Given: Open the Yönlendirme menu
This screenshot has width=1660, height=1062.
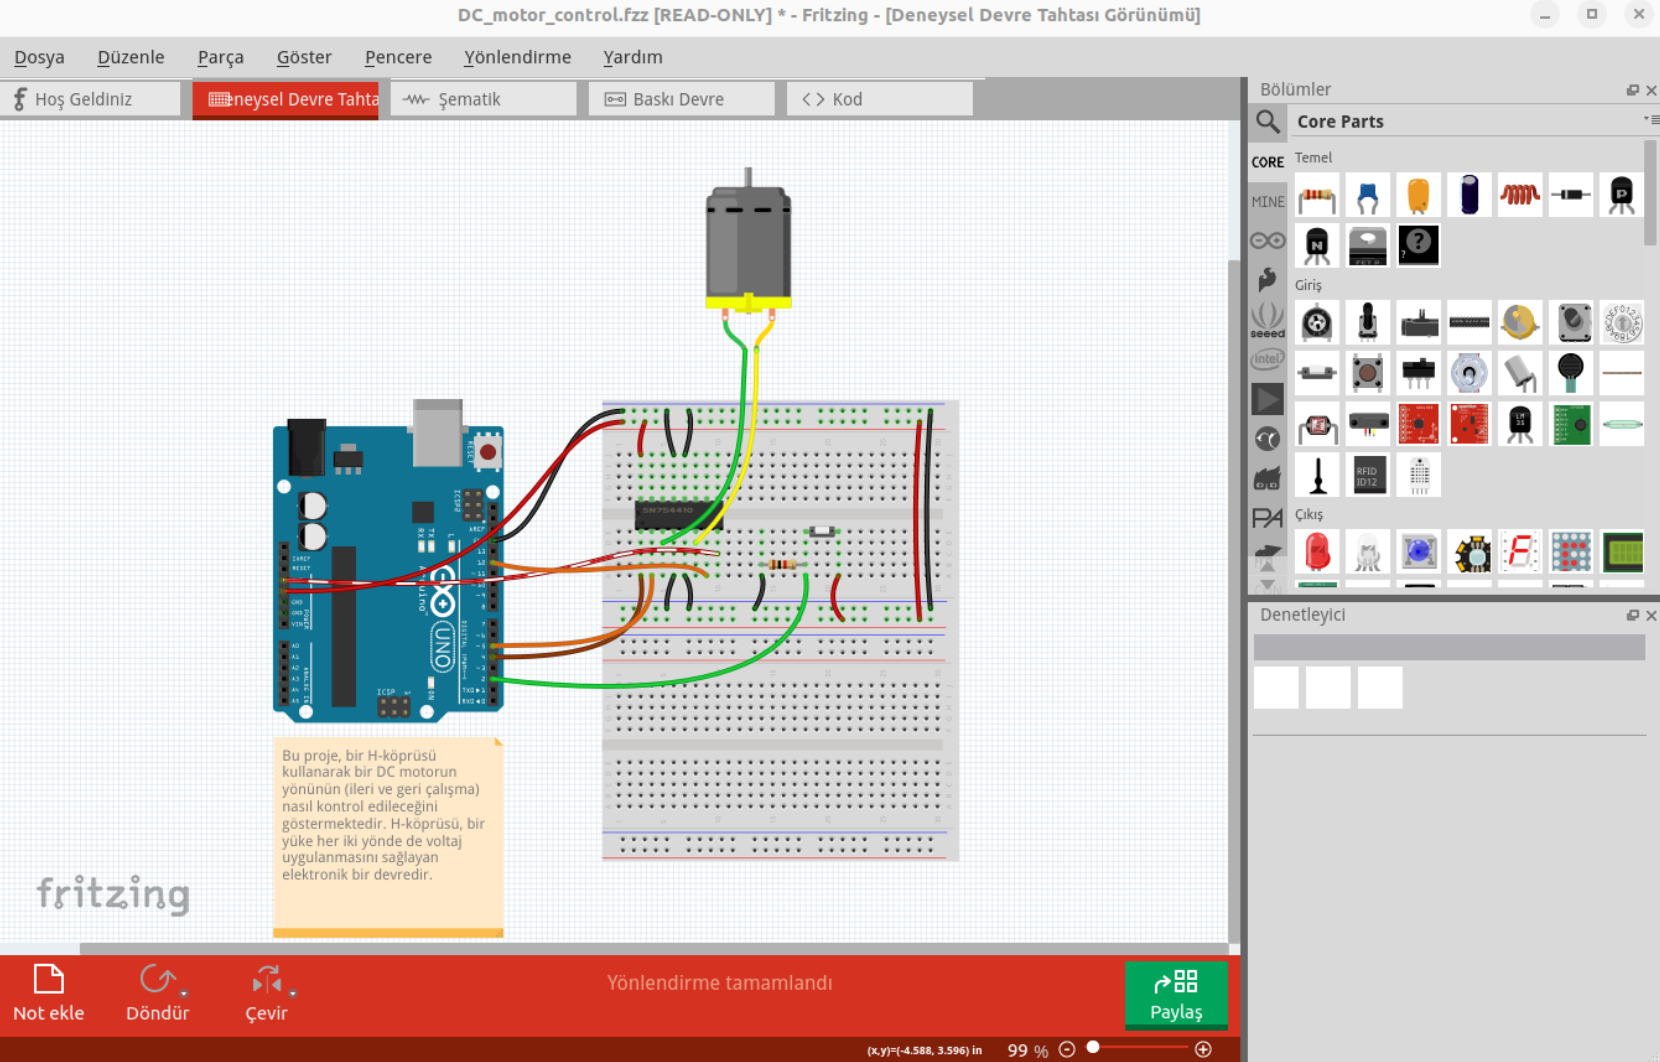Looking at the screenshot, I should tap(517, 57).
